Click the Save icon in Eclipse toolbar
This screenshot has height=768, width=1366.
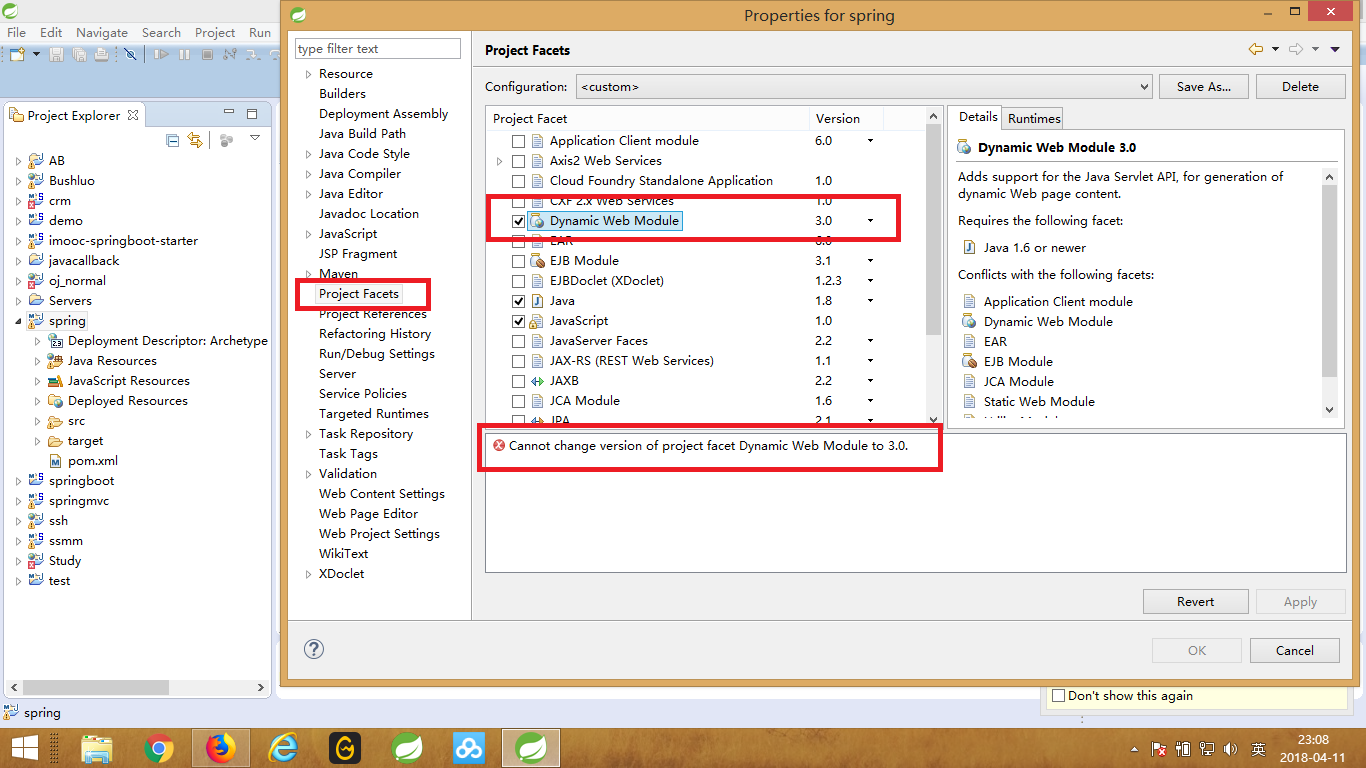56,54
